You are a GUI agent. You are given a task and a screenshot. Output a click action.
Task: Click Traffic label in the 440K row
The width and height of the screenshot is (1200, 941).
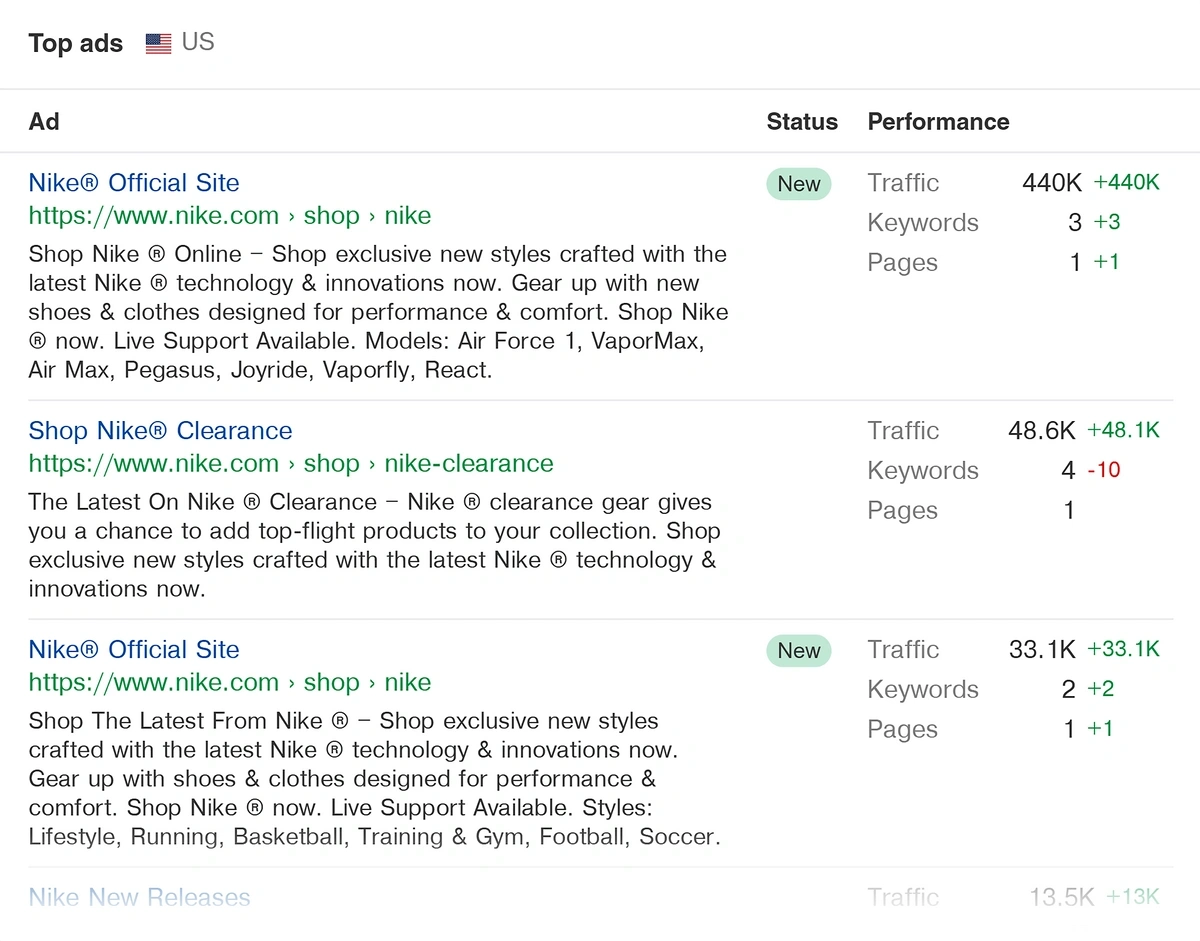(903, 183)
